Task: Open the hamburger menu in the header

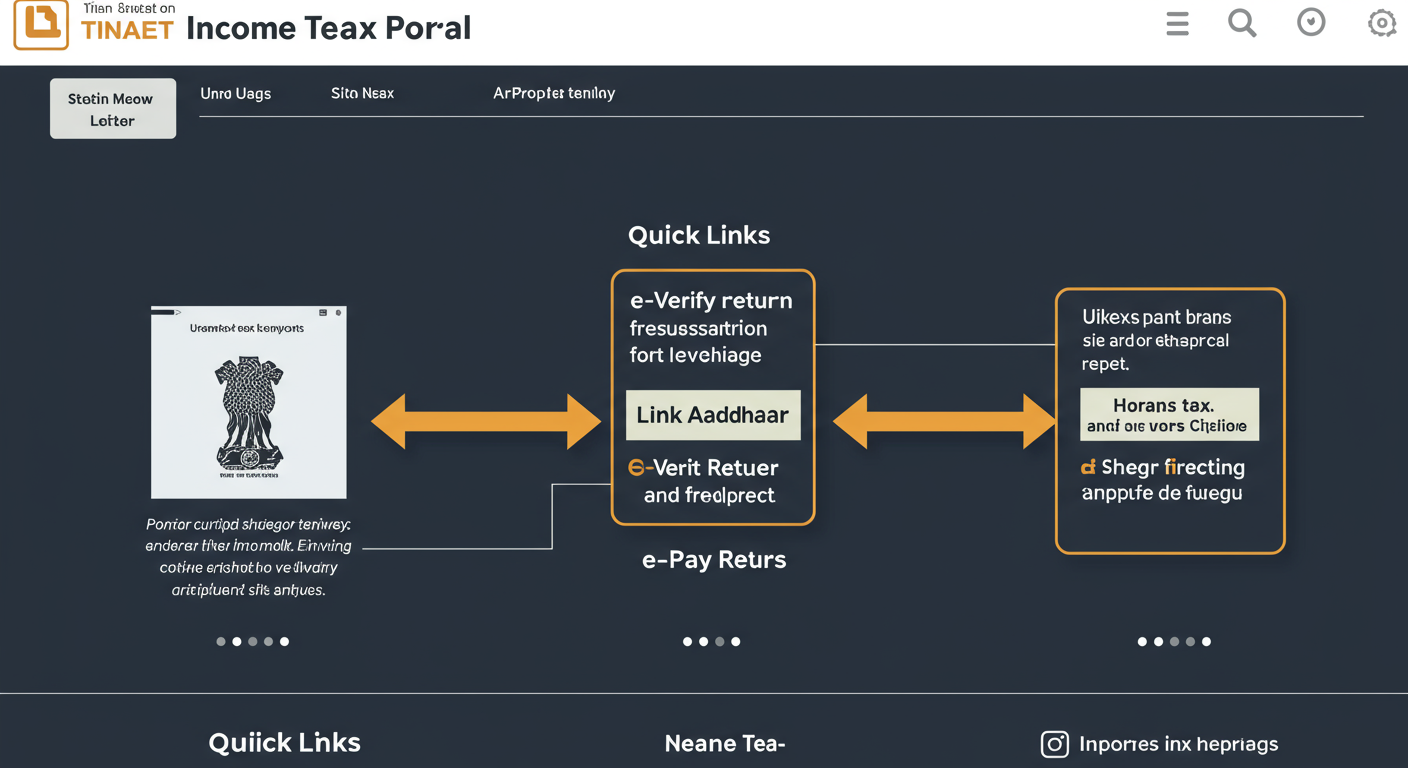Action: coord(1177,23)
